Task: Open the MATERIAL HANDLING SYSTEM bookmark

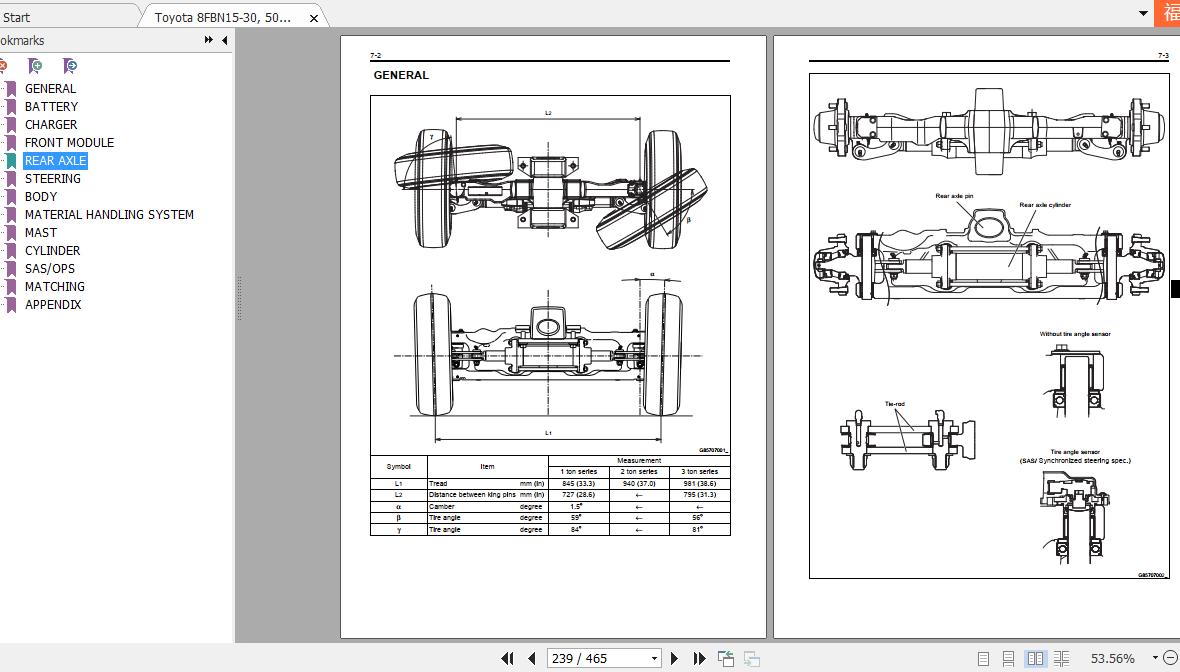Action: click(x=109, y=214)
